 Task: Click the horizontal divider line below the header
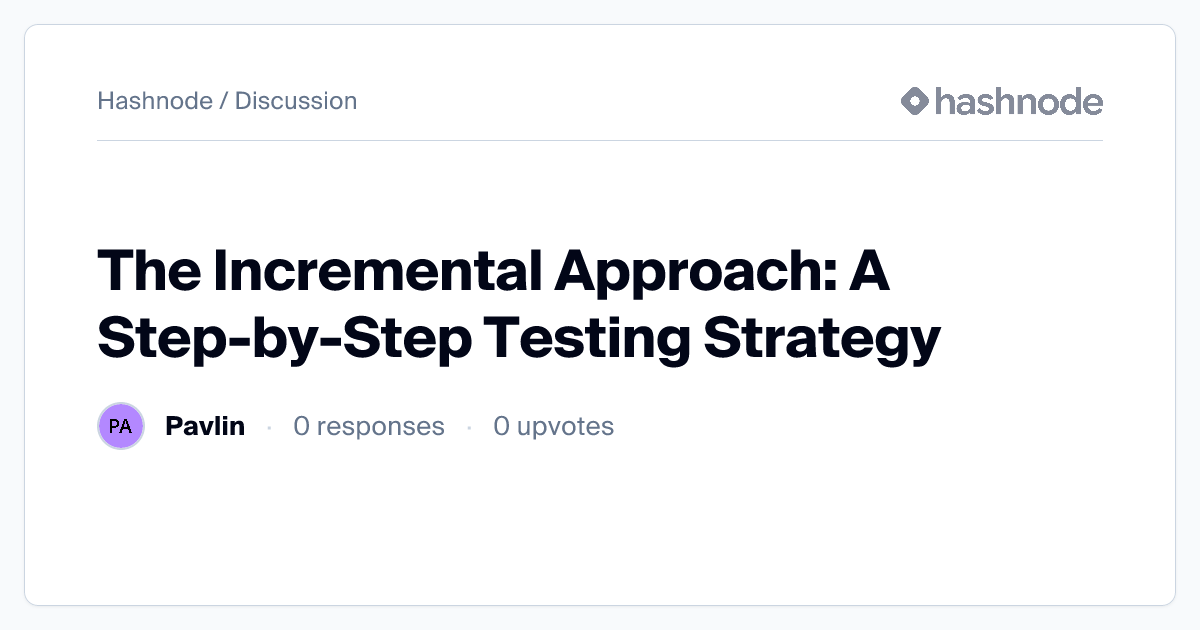tap(600, 141)
